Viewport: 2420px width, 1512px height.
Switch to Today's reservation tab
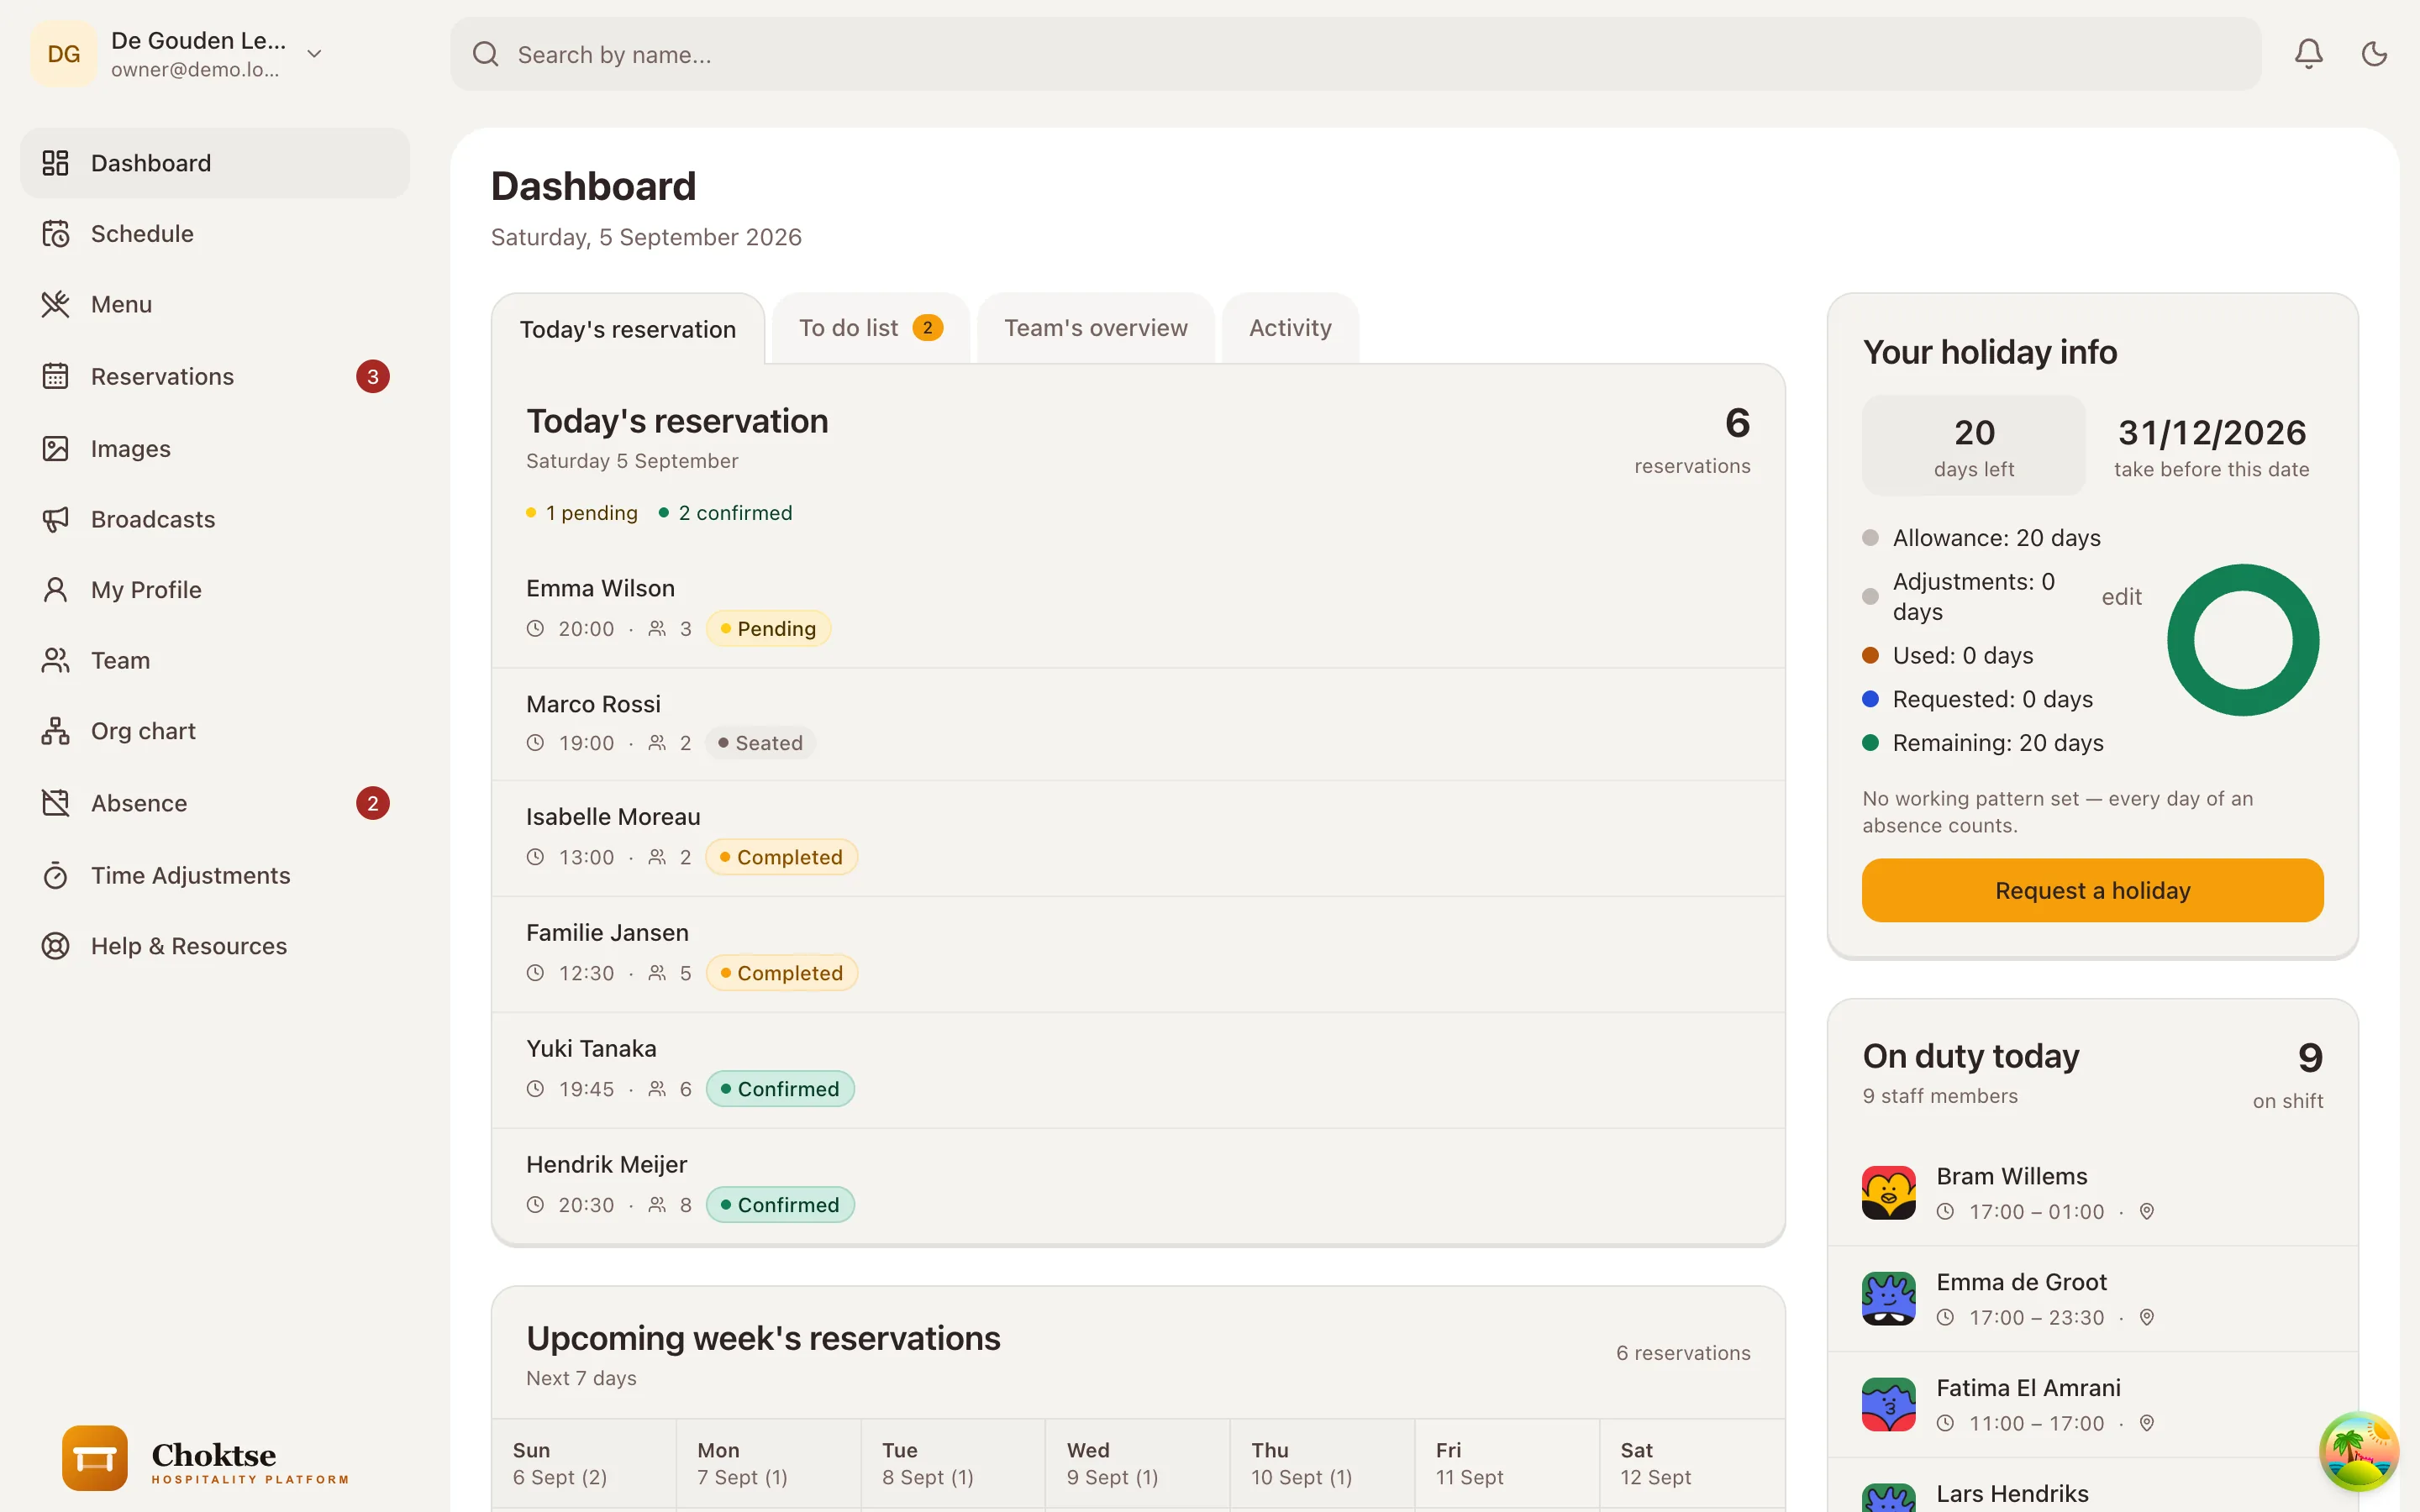pyautogui.click(x=628, y=329)
